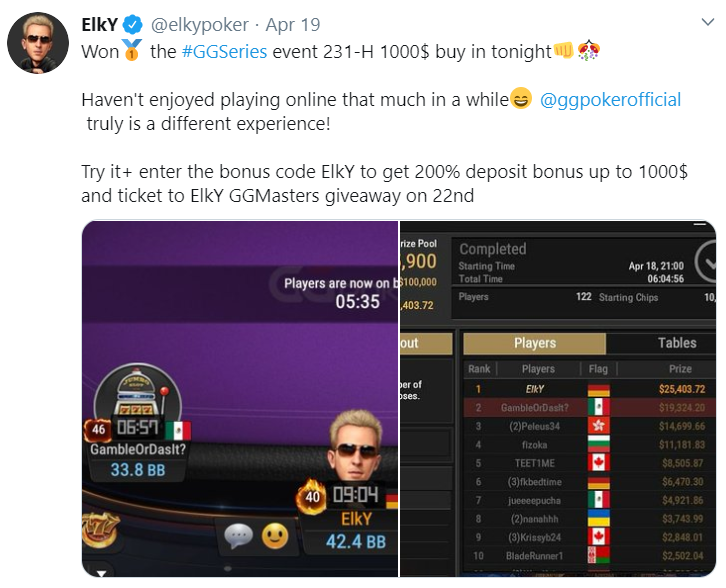Select ElkY's rank 1 row
The height and width of the screenshot is (588, 726).
click(x=590, y=389)
